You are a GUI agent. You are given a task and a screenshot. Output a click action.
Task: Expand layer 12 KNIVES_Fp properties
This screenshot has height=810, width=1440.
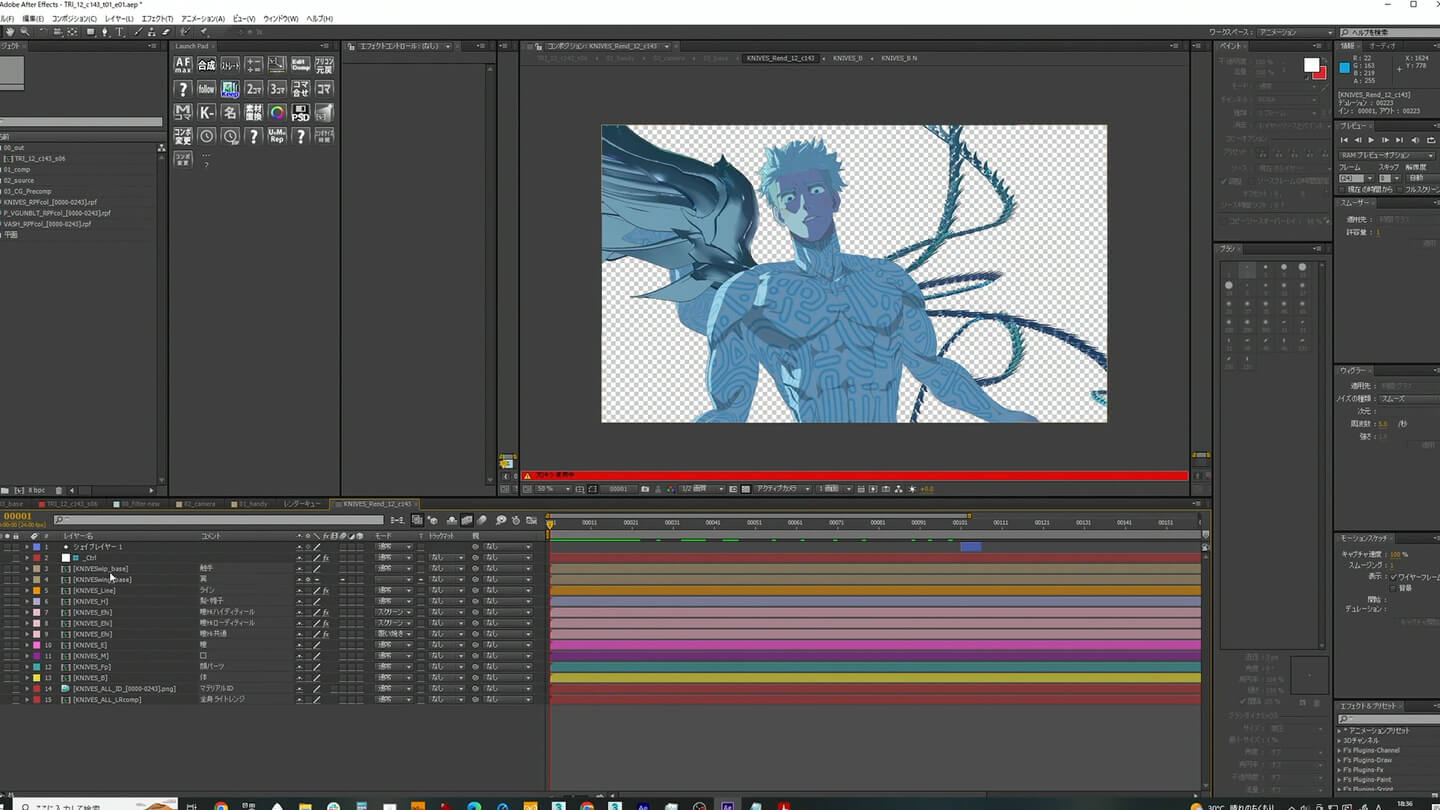click(x=27, y=667)
